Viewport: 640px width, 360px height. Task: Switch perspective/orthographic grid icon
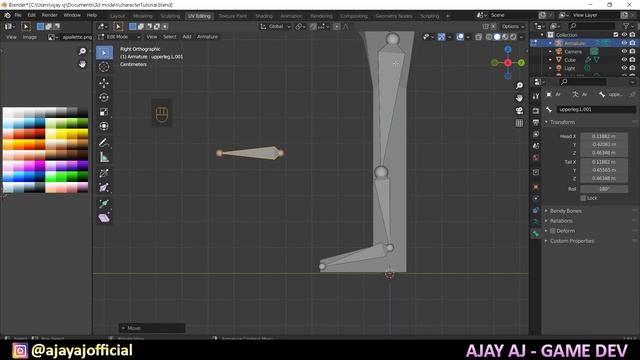519,123
